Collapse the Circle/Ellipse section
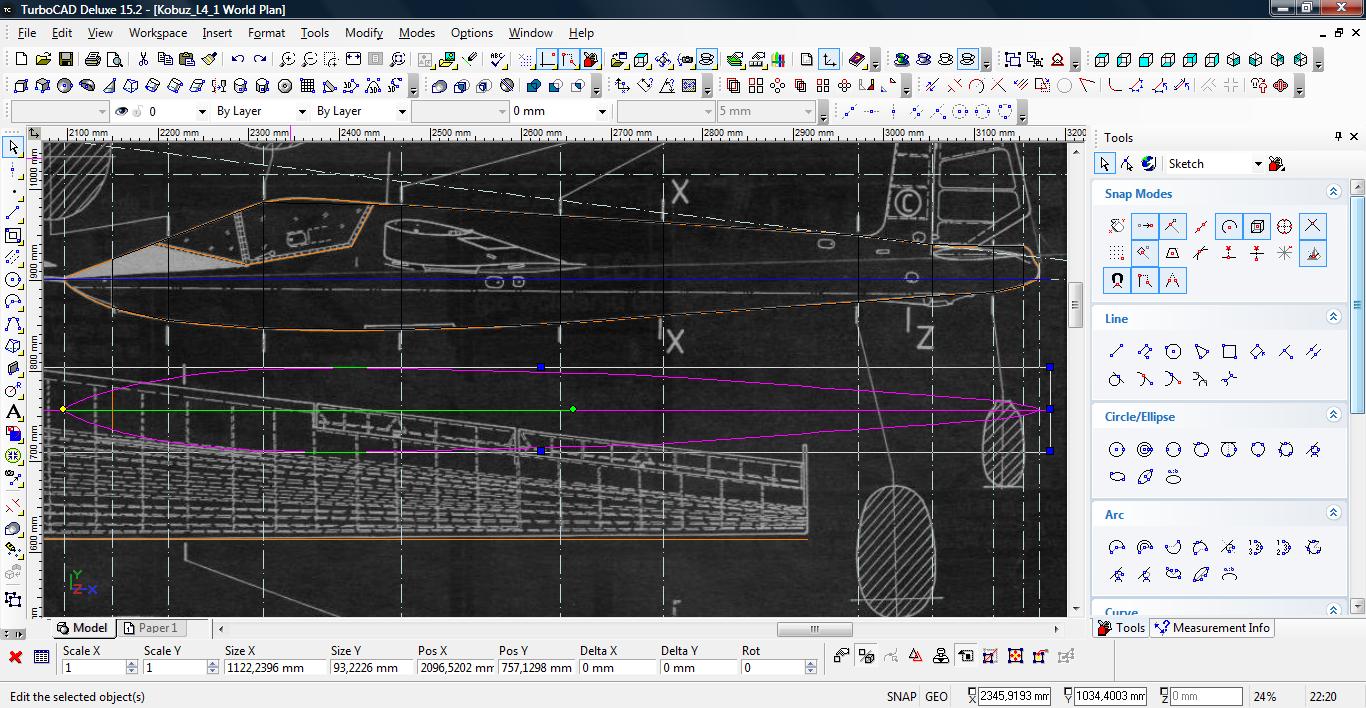 click(x=1333, y=415)
